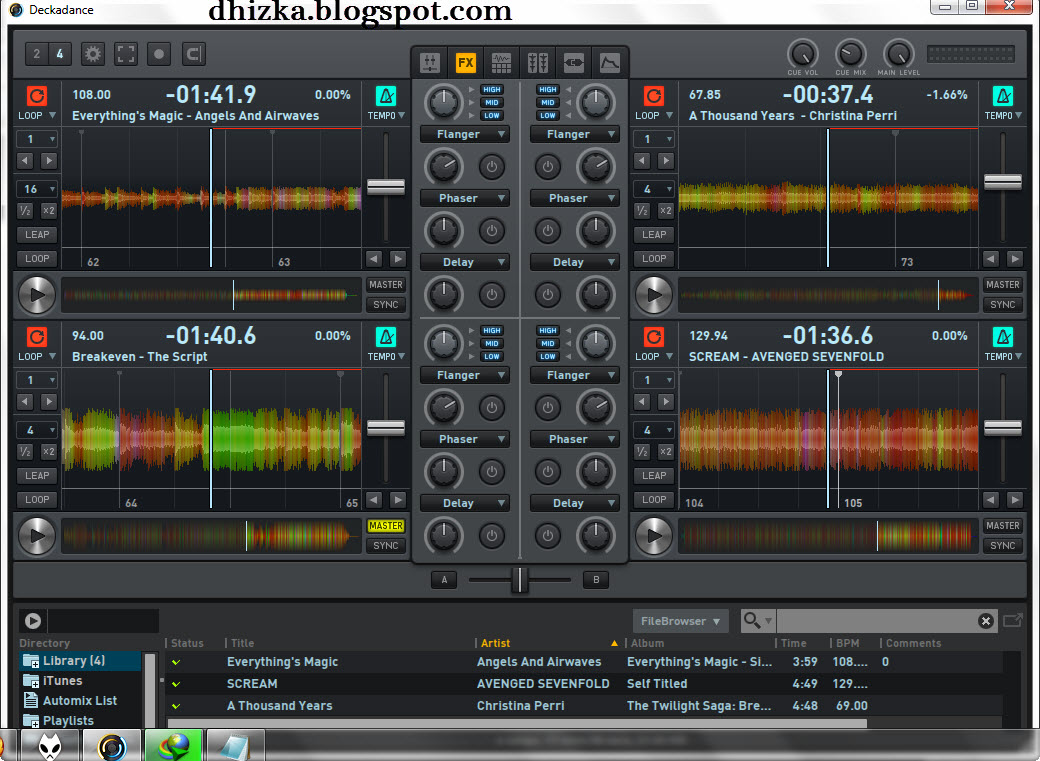Click loop icon on Everything's Magic deck
The height and width of the screenshot is (761, 1040).
[36, 96]
